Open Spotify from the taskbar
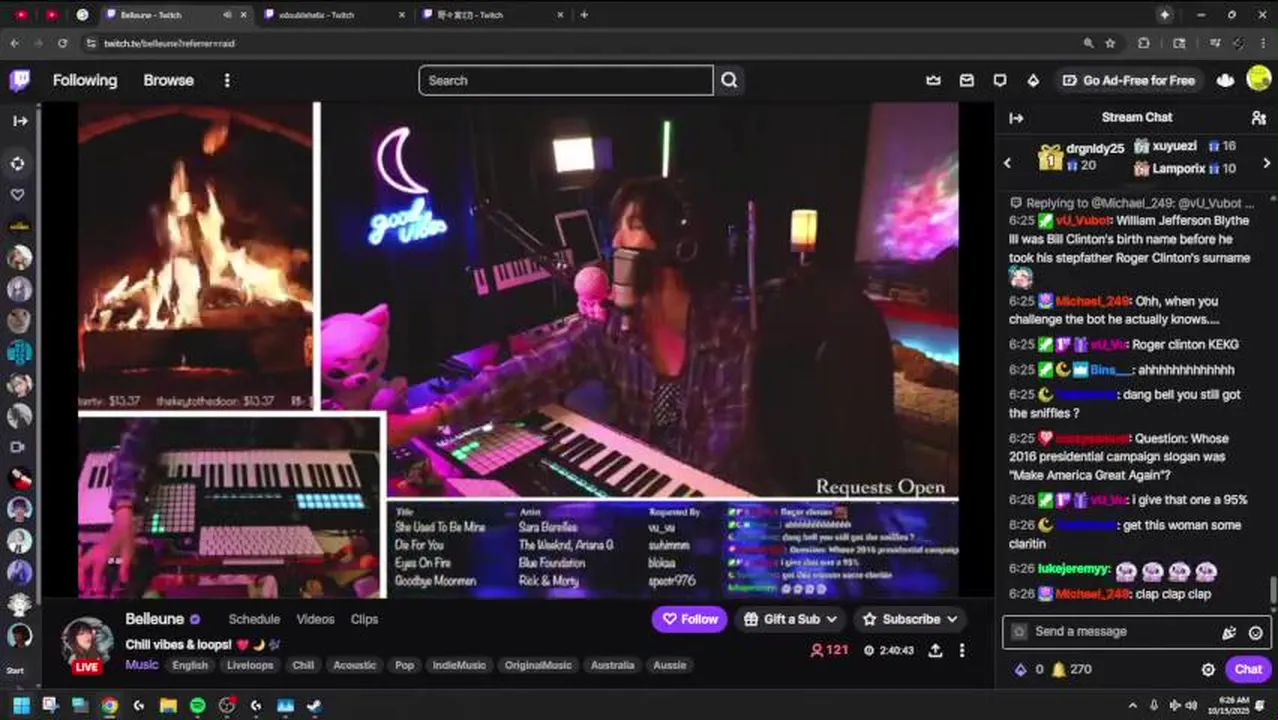 (x=197, y=705)
